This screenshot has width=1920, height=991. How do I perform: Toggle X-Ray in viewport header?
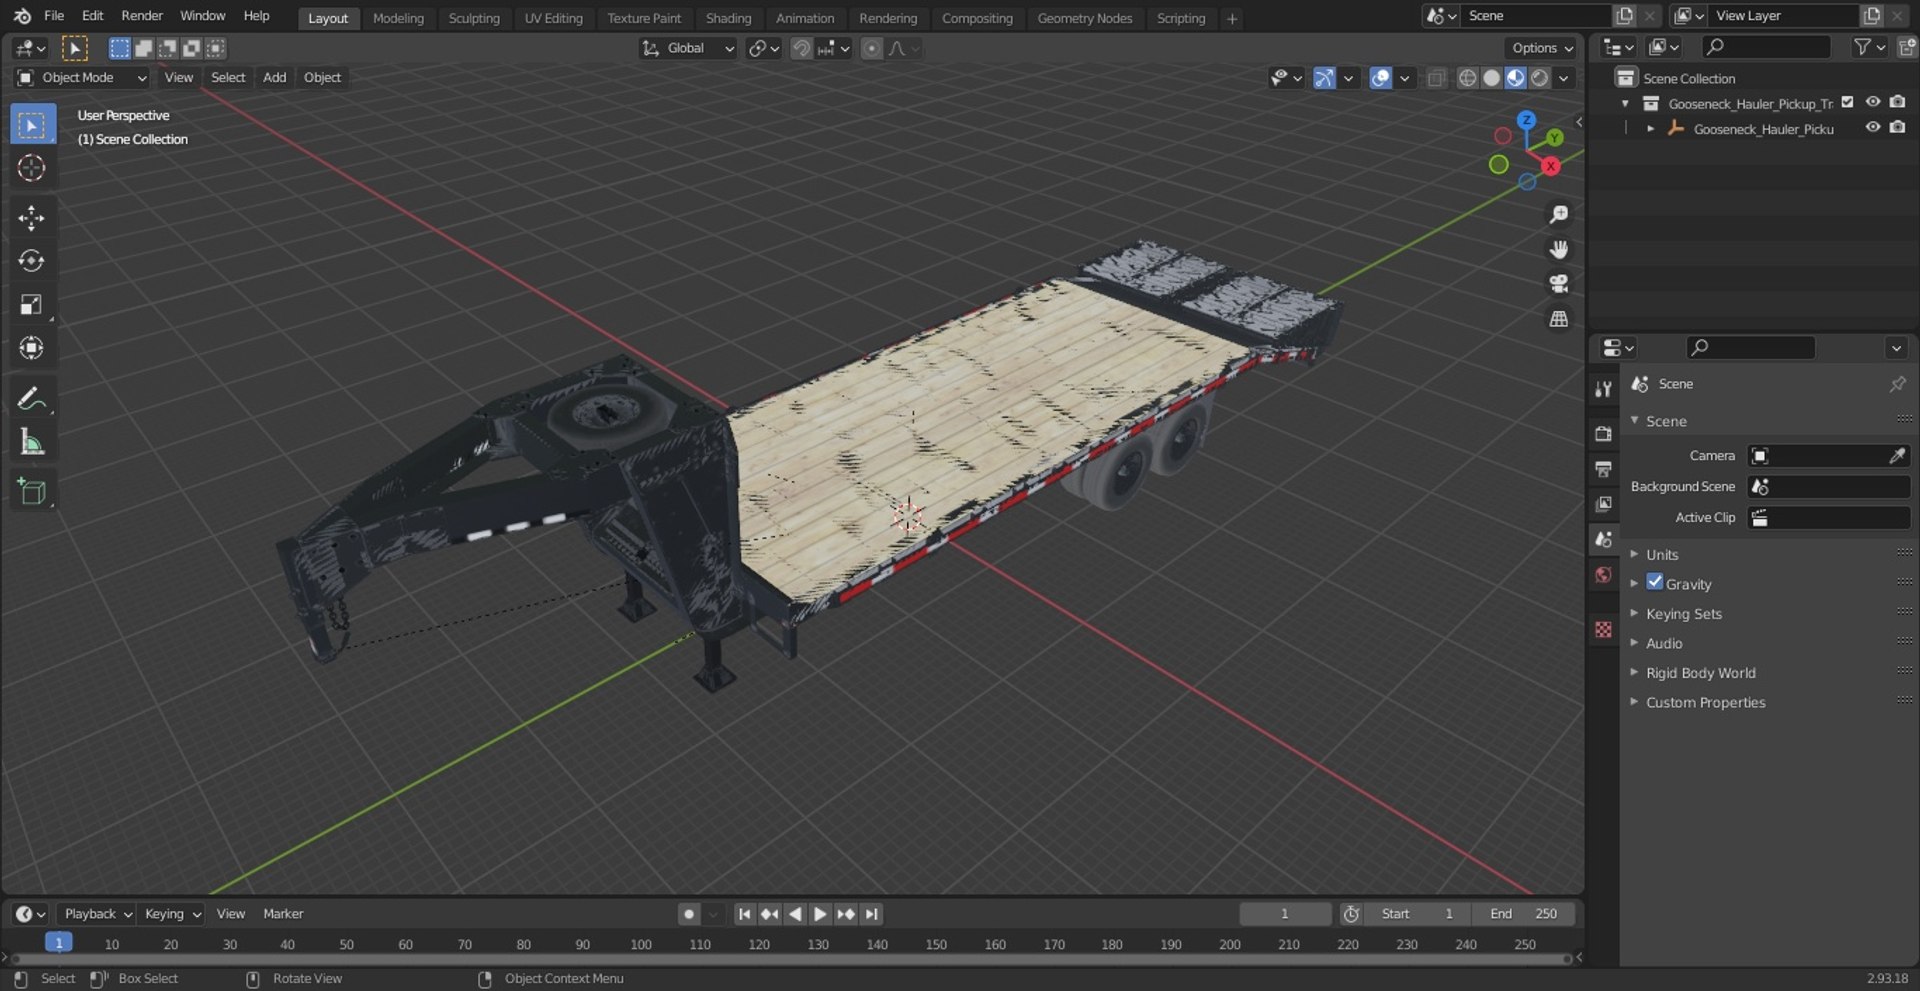tap(1436, 78)
